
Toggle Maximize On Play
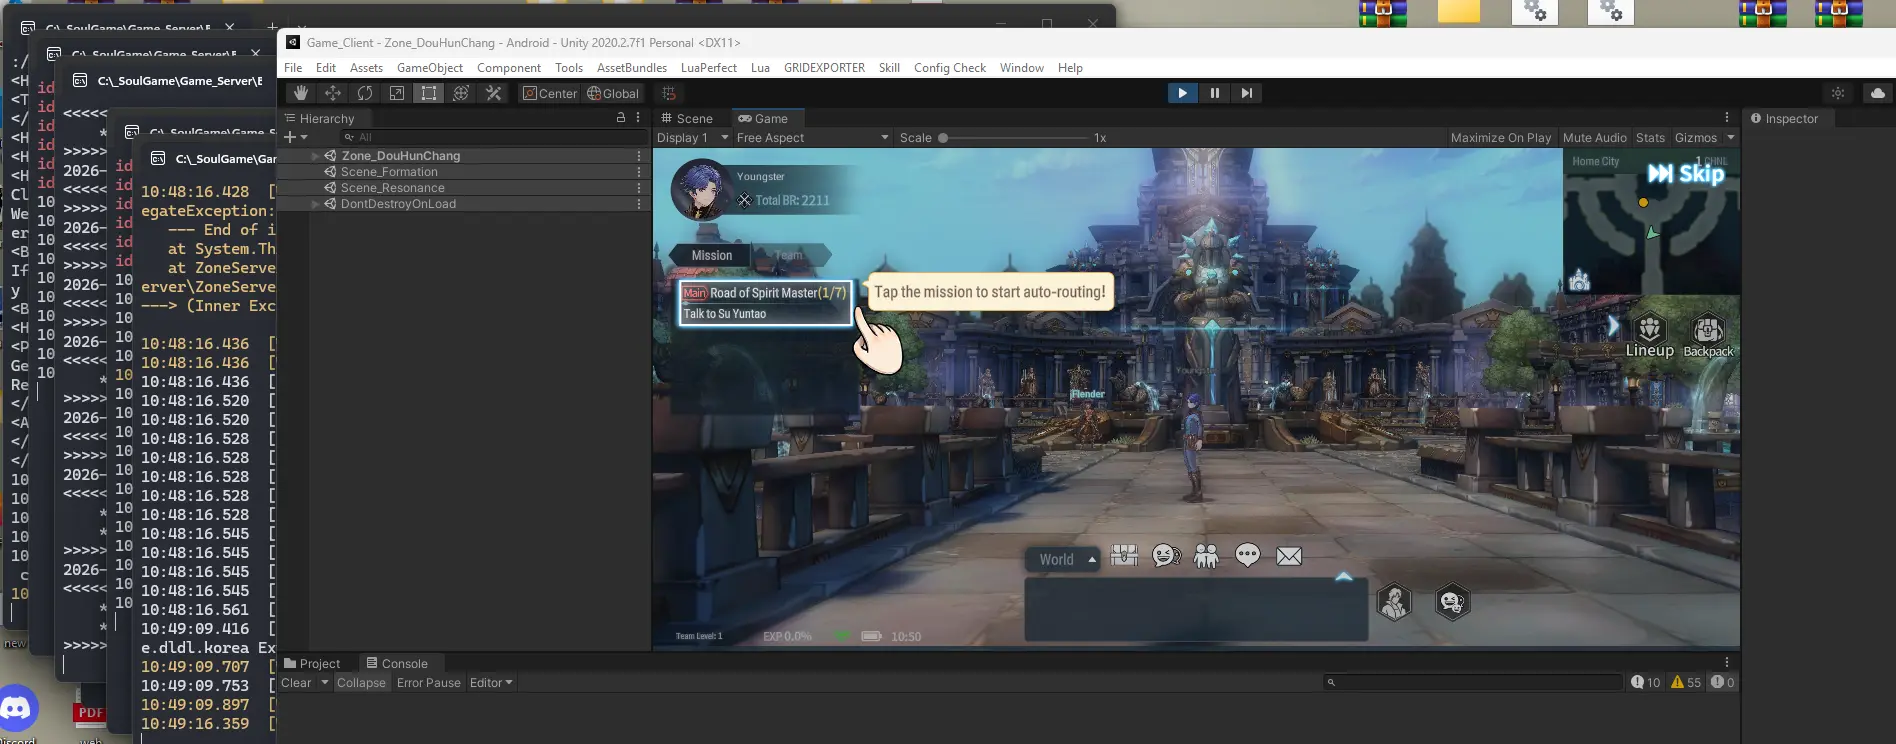point(1500,138)
